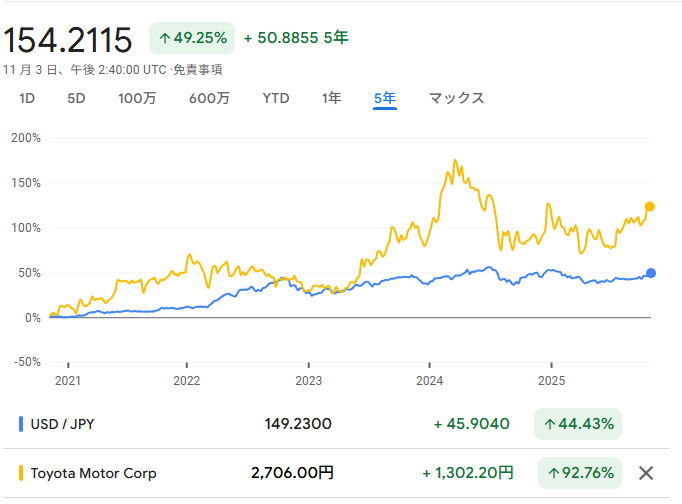This screenshot has width=682, height=504.
Task: Show the YTD chart range
Action: pos(276,98)
